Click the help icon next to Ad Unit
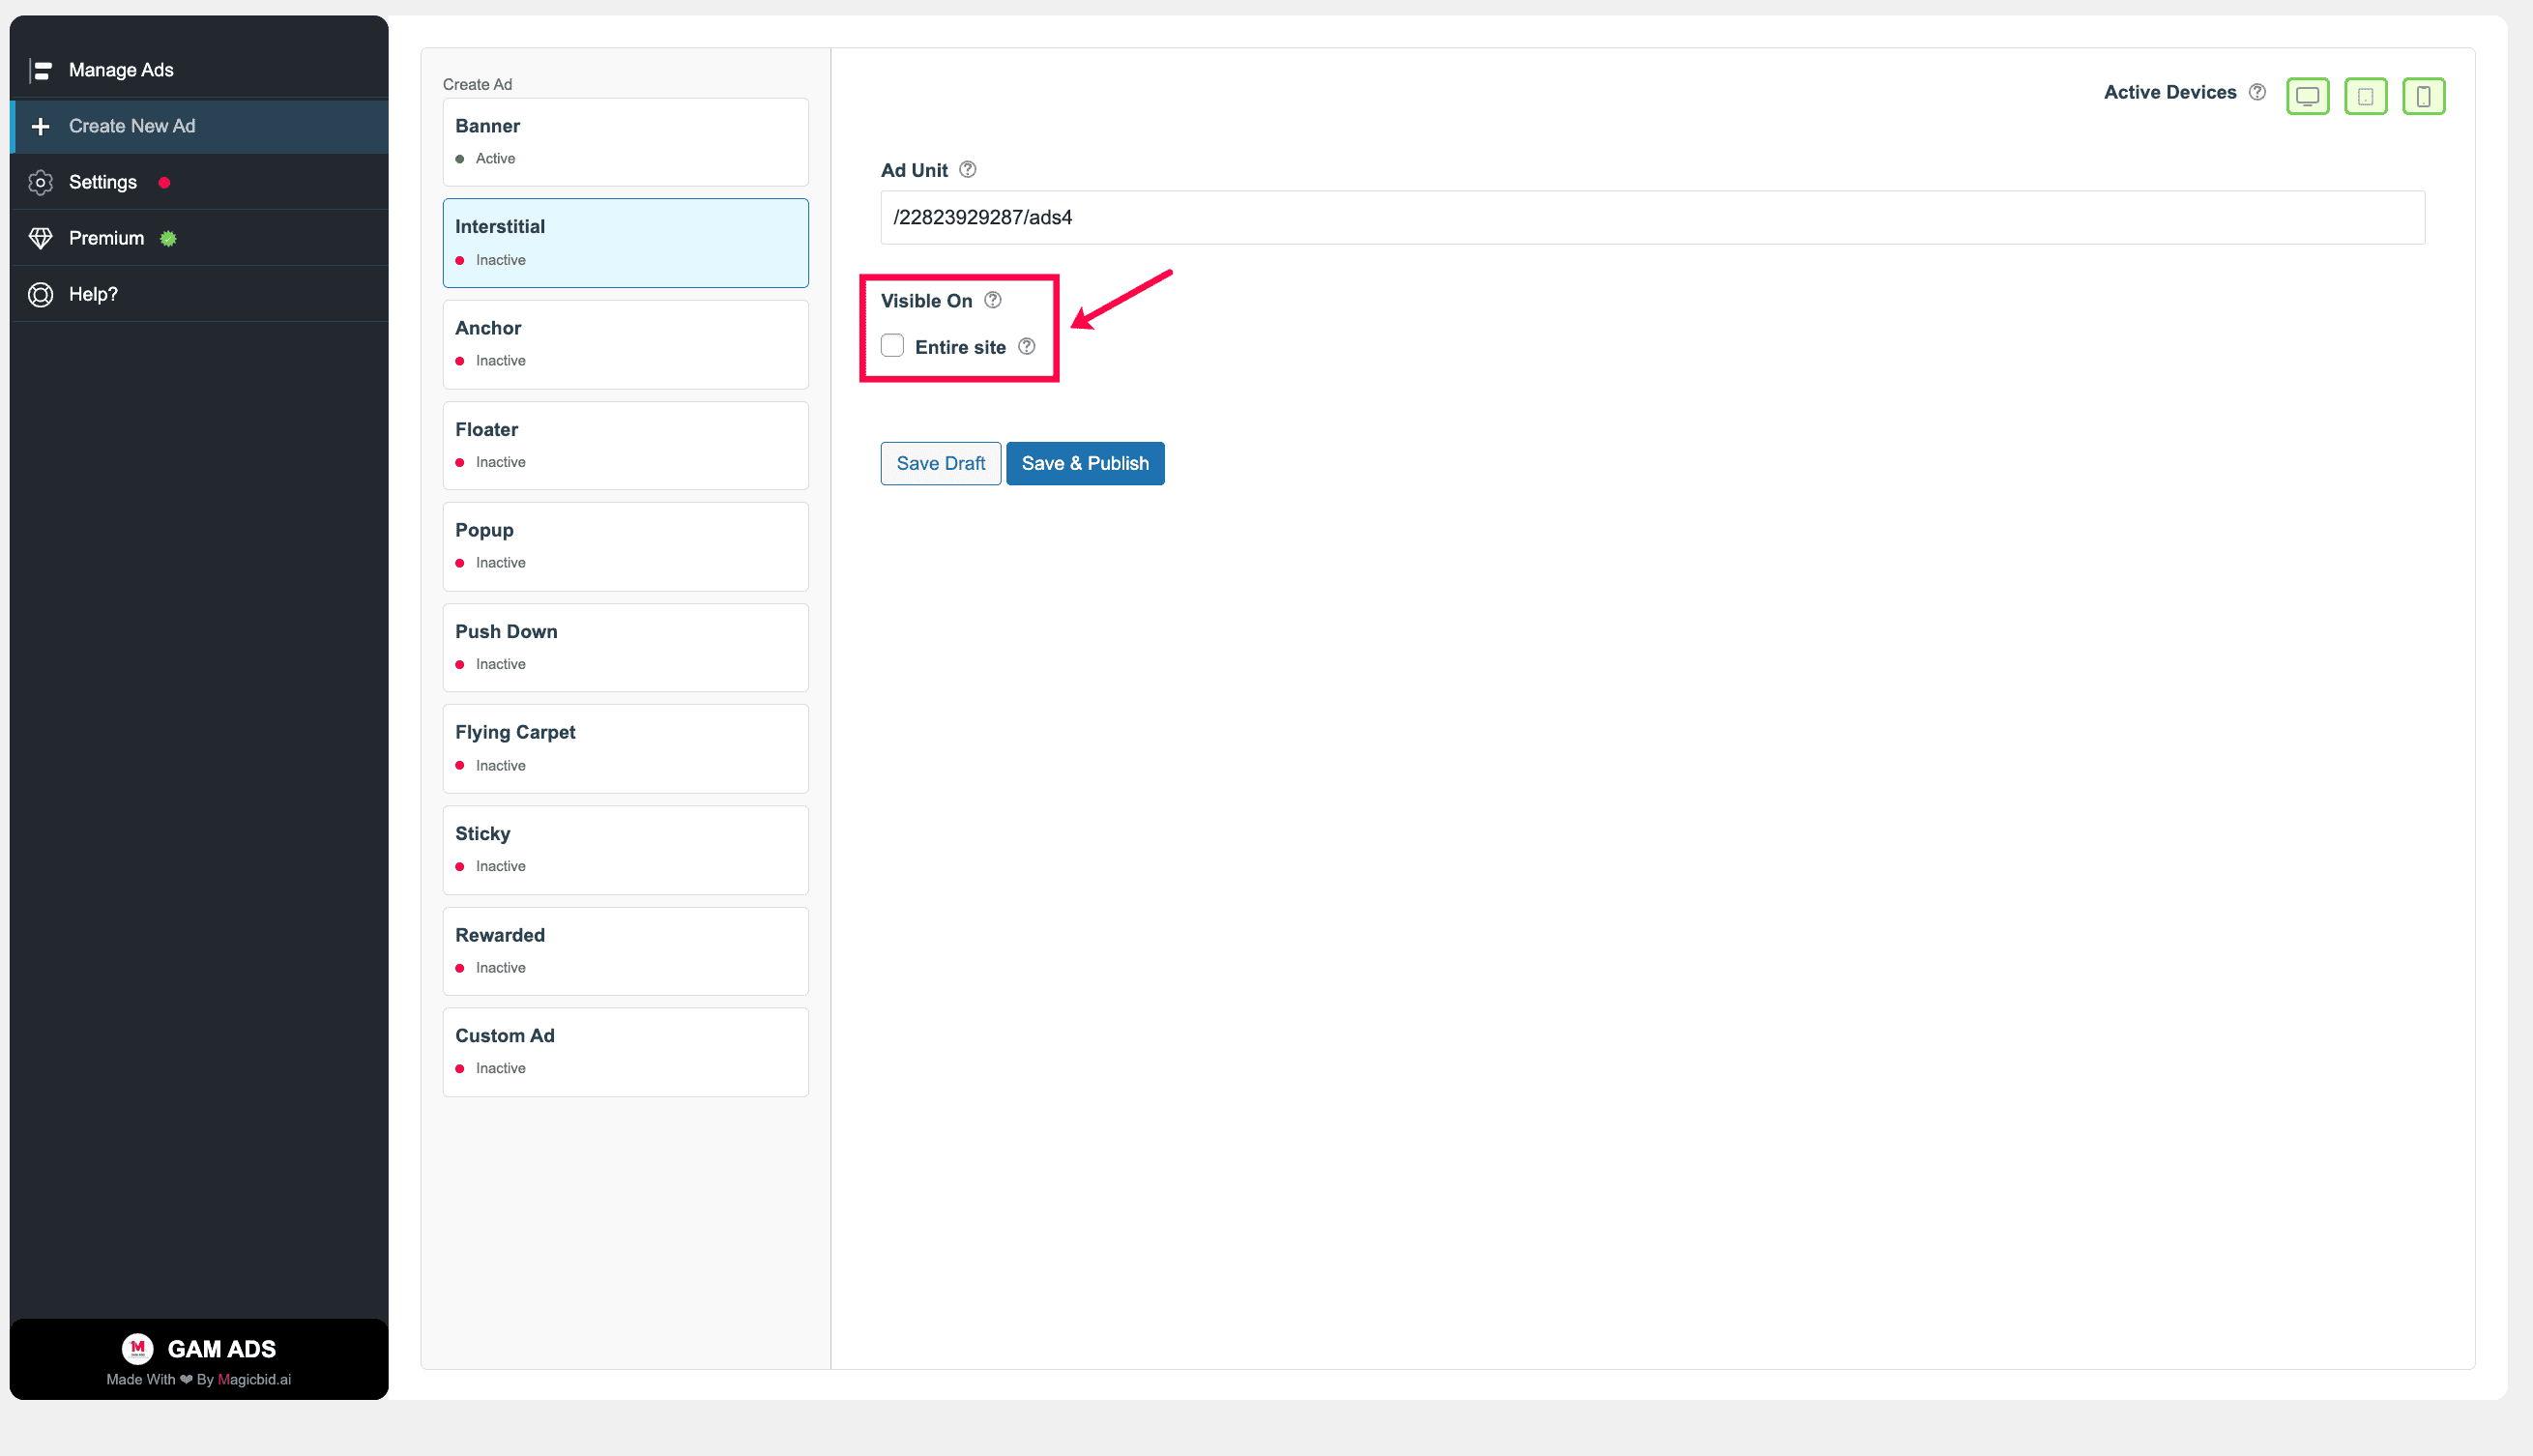 tap(967, 169)
